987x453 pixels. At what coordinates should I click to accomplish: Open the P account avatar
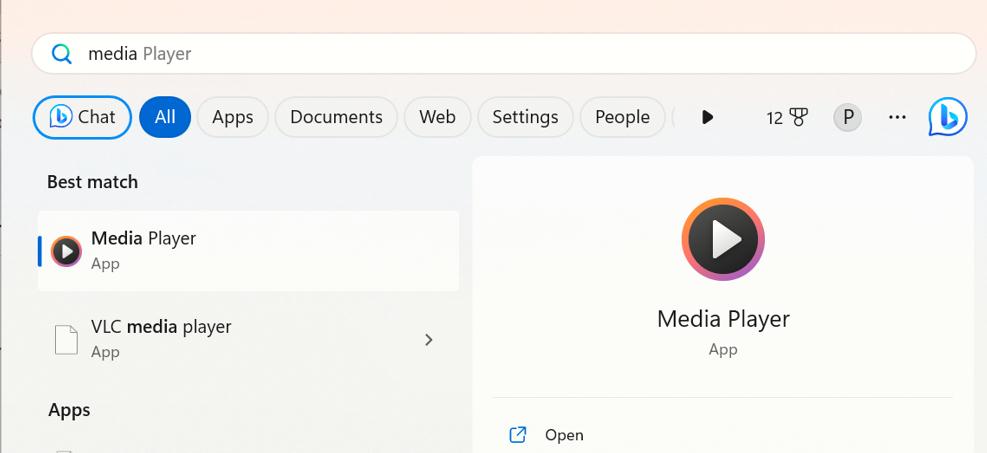click(x=848, y=117)
